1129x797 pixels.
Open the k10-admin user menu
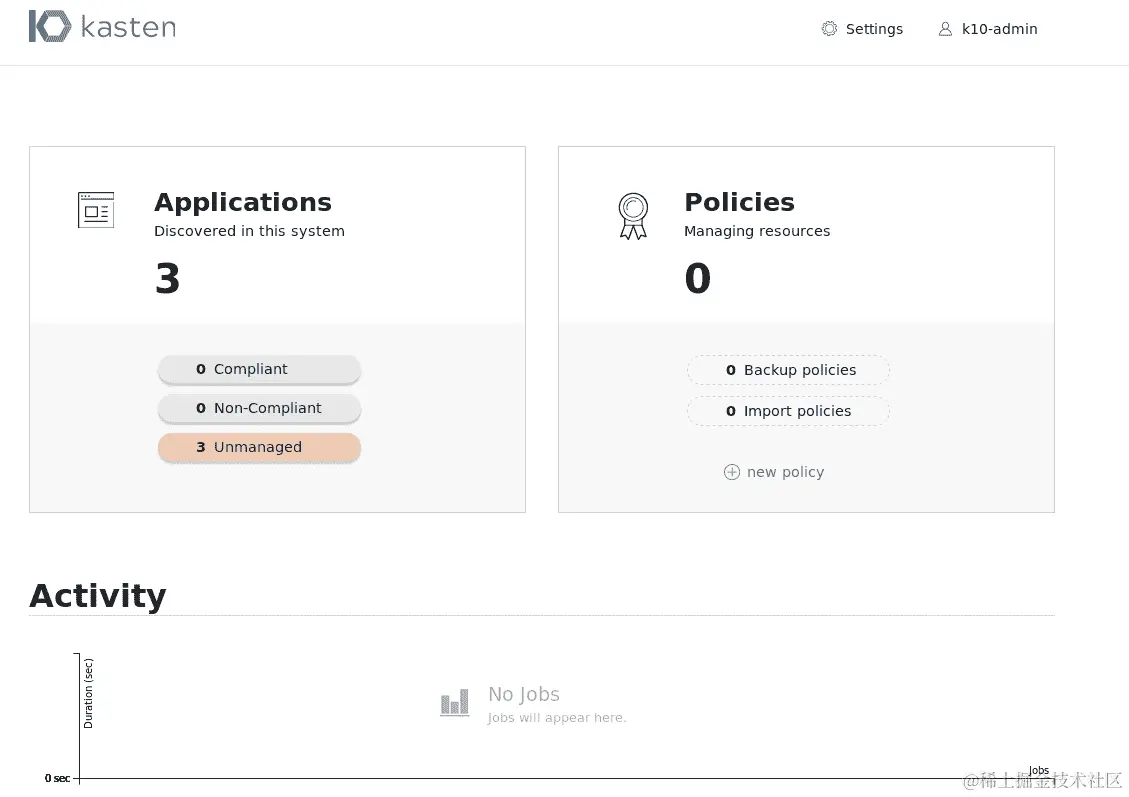999,29
